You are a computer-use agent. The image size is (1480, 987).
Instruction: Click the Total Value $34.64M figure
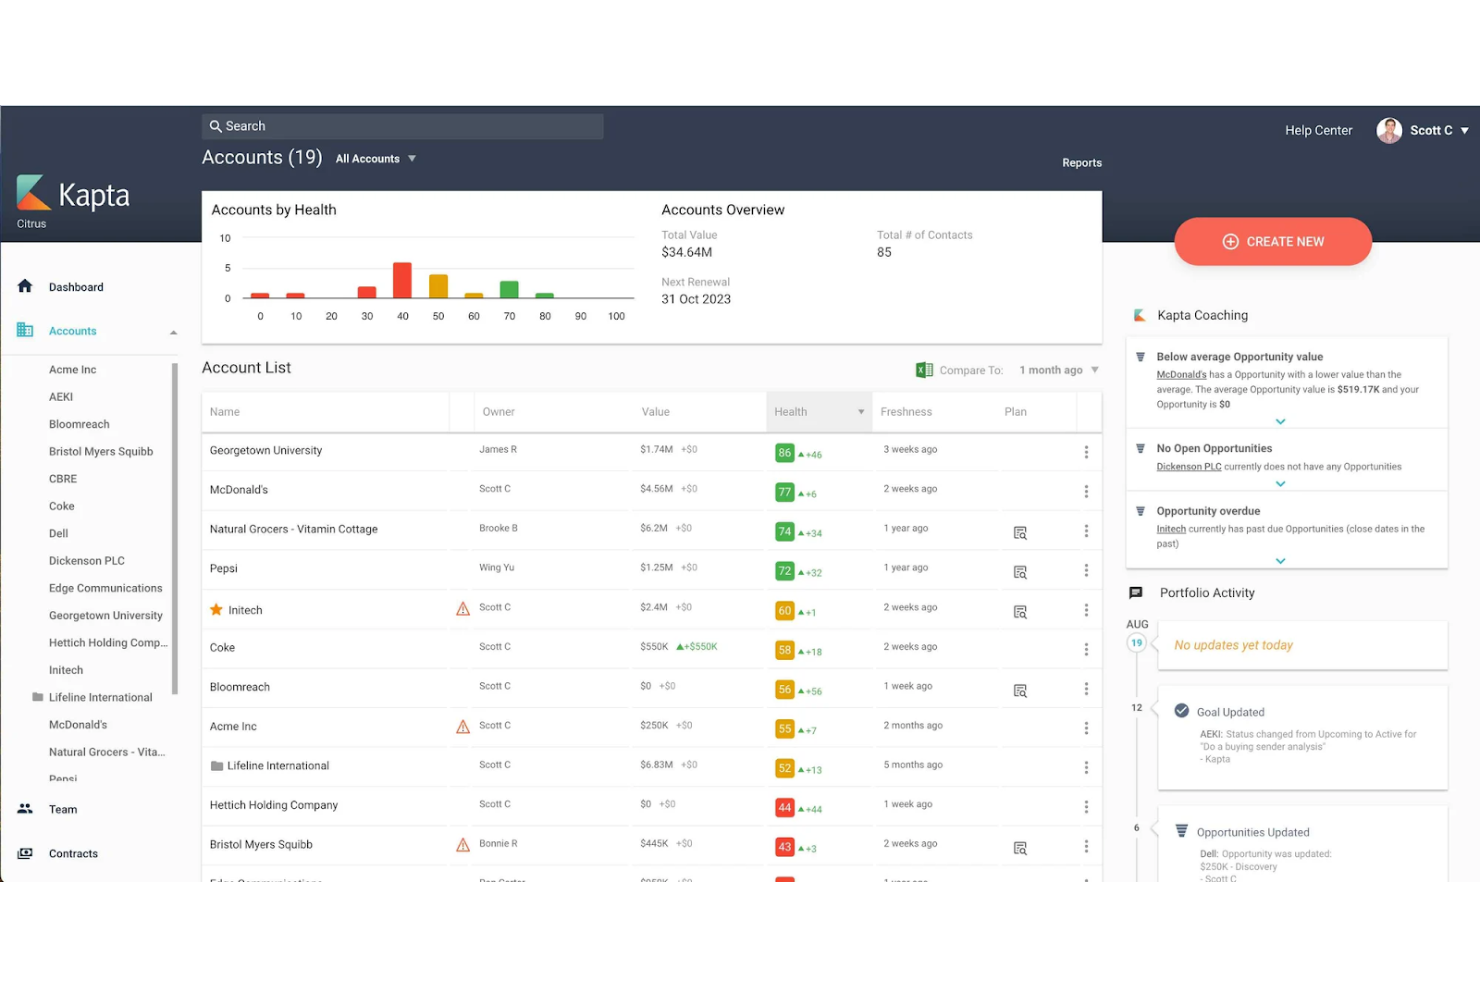coord(687,252)
